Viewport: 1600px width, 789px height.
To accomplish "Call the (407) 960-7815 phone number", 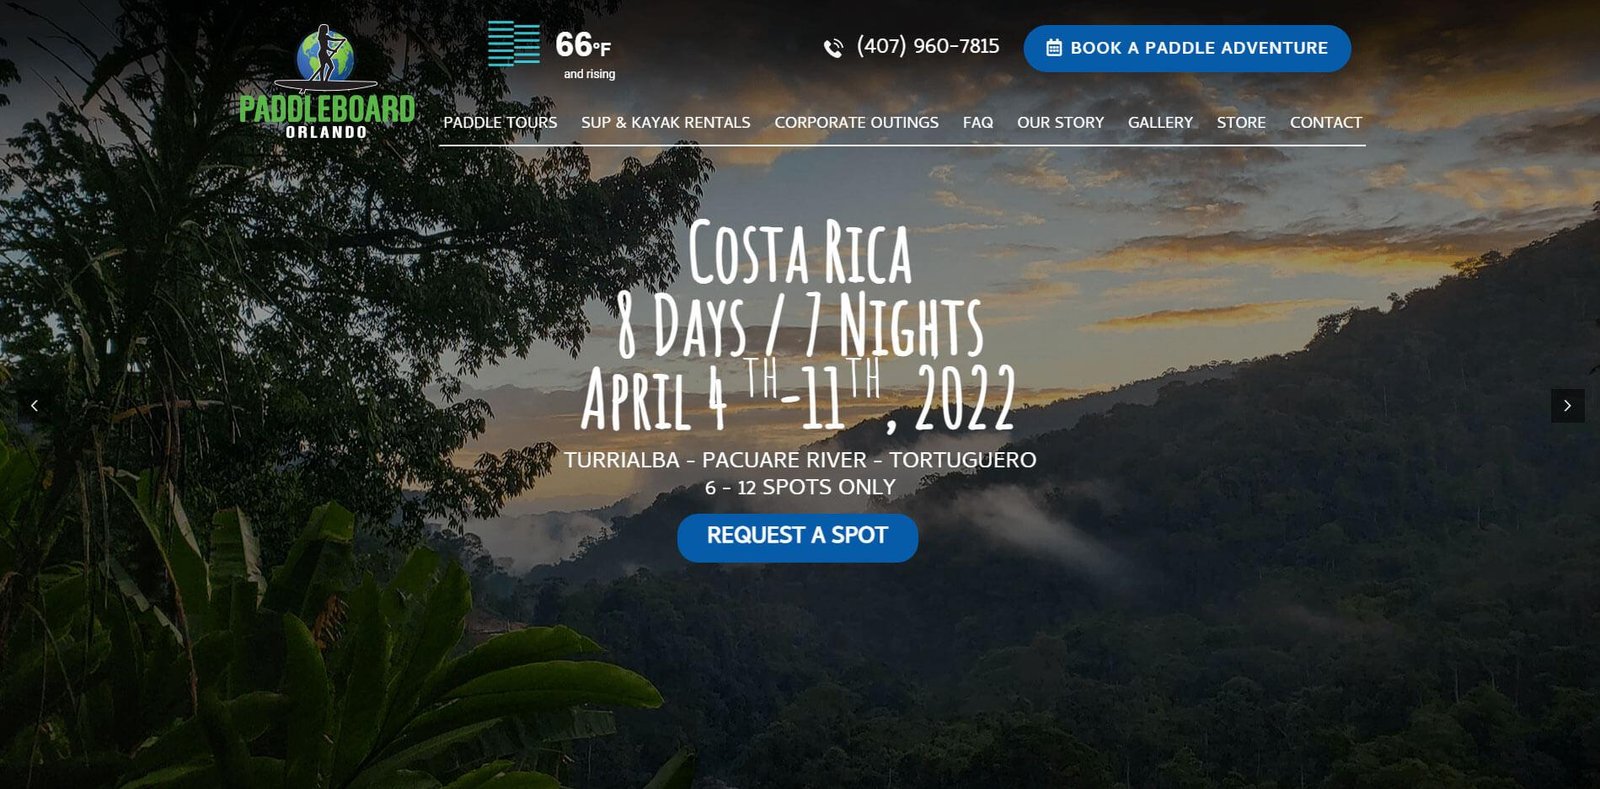I will click(x=928, y=46).
